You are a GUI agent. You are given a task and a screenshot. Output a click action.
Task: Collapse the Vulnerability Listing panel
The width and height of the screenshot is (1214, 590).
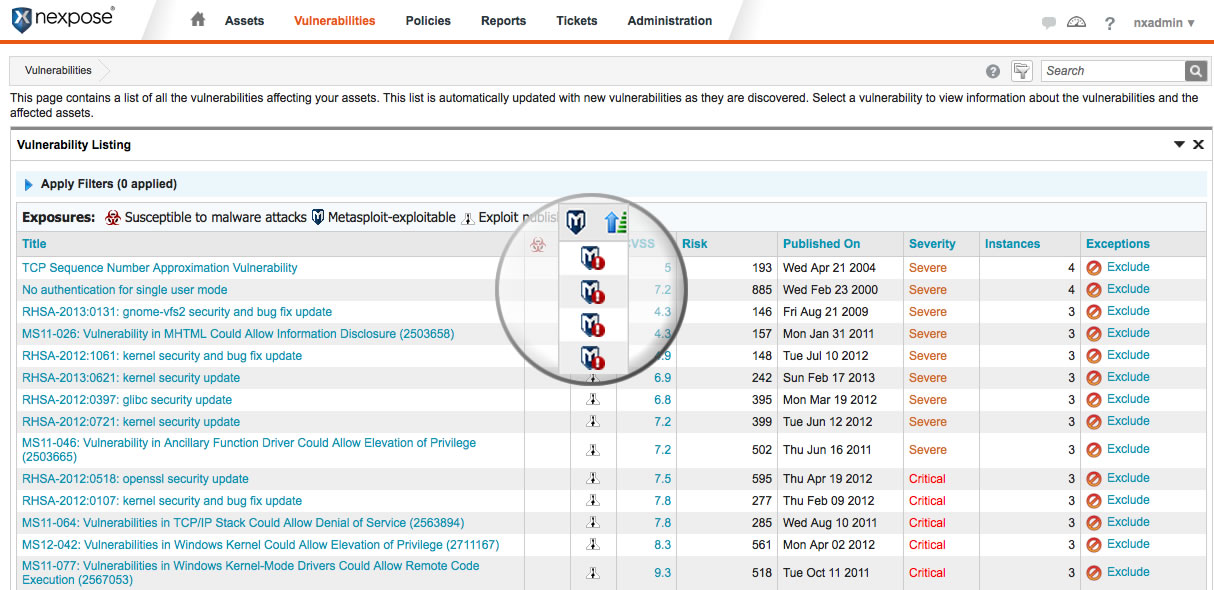point(1179,145)
